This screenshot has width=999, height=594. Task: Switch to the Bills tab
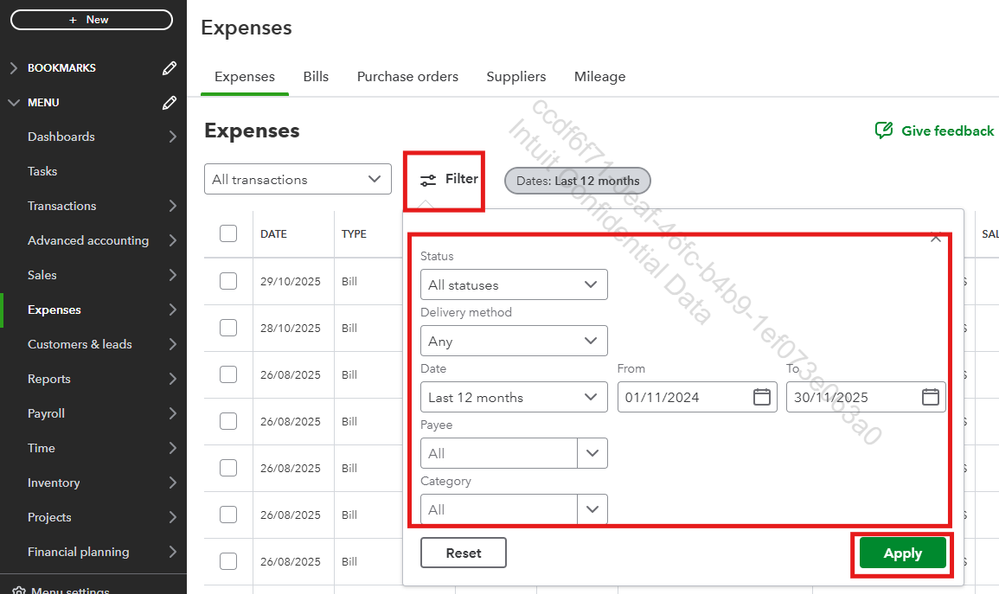pos(316,76)
